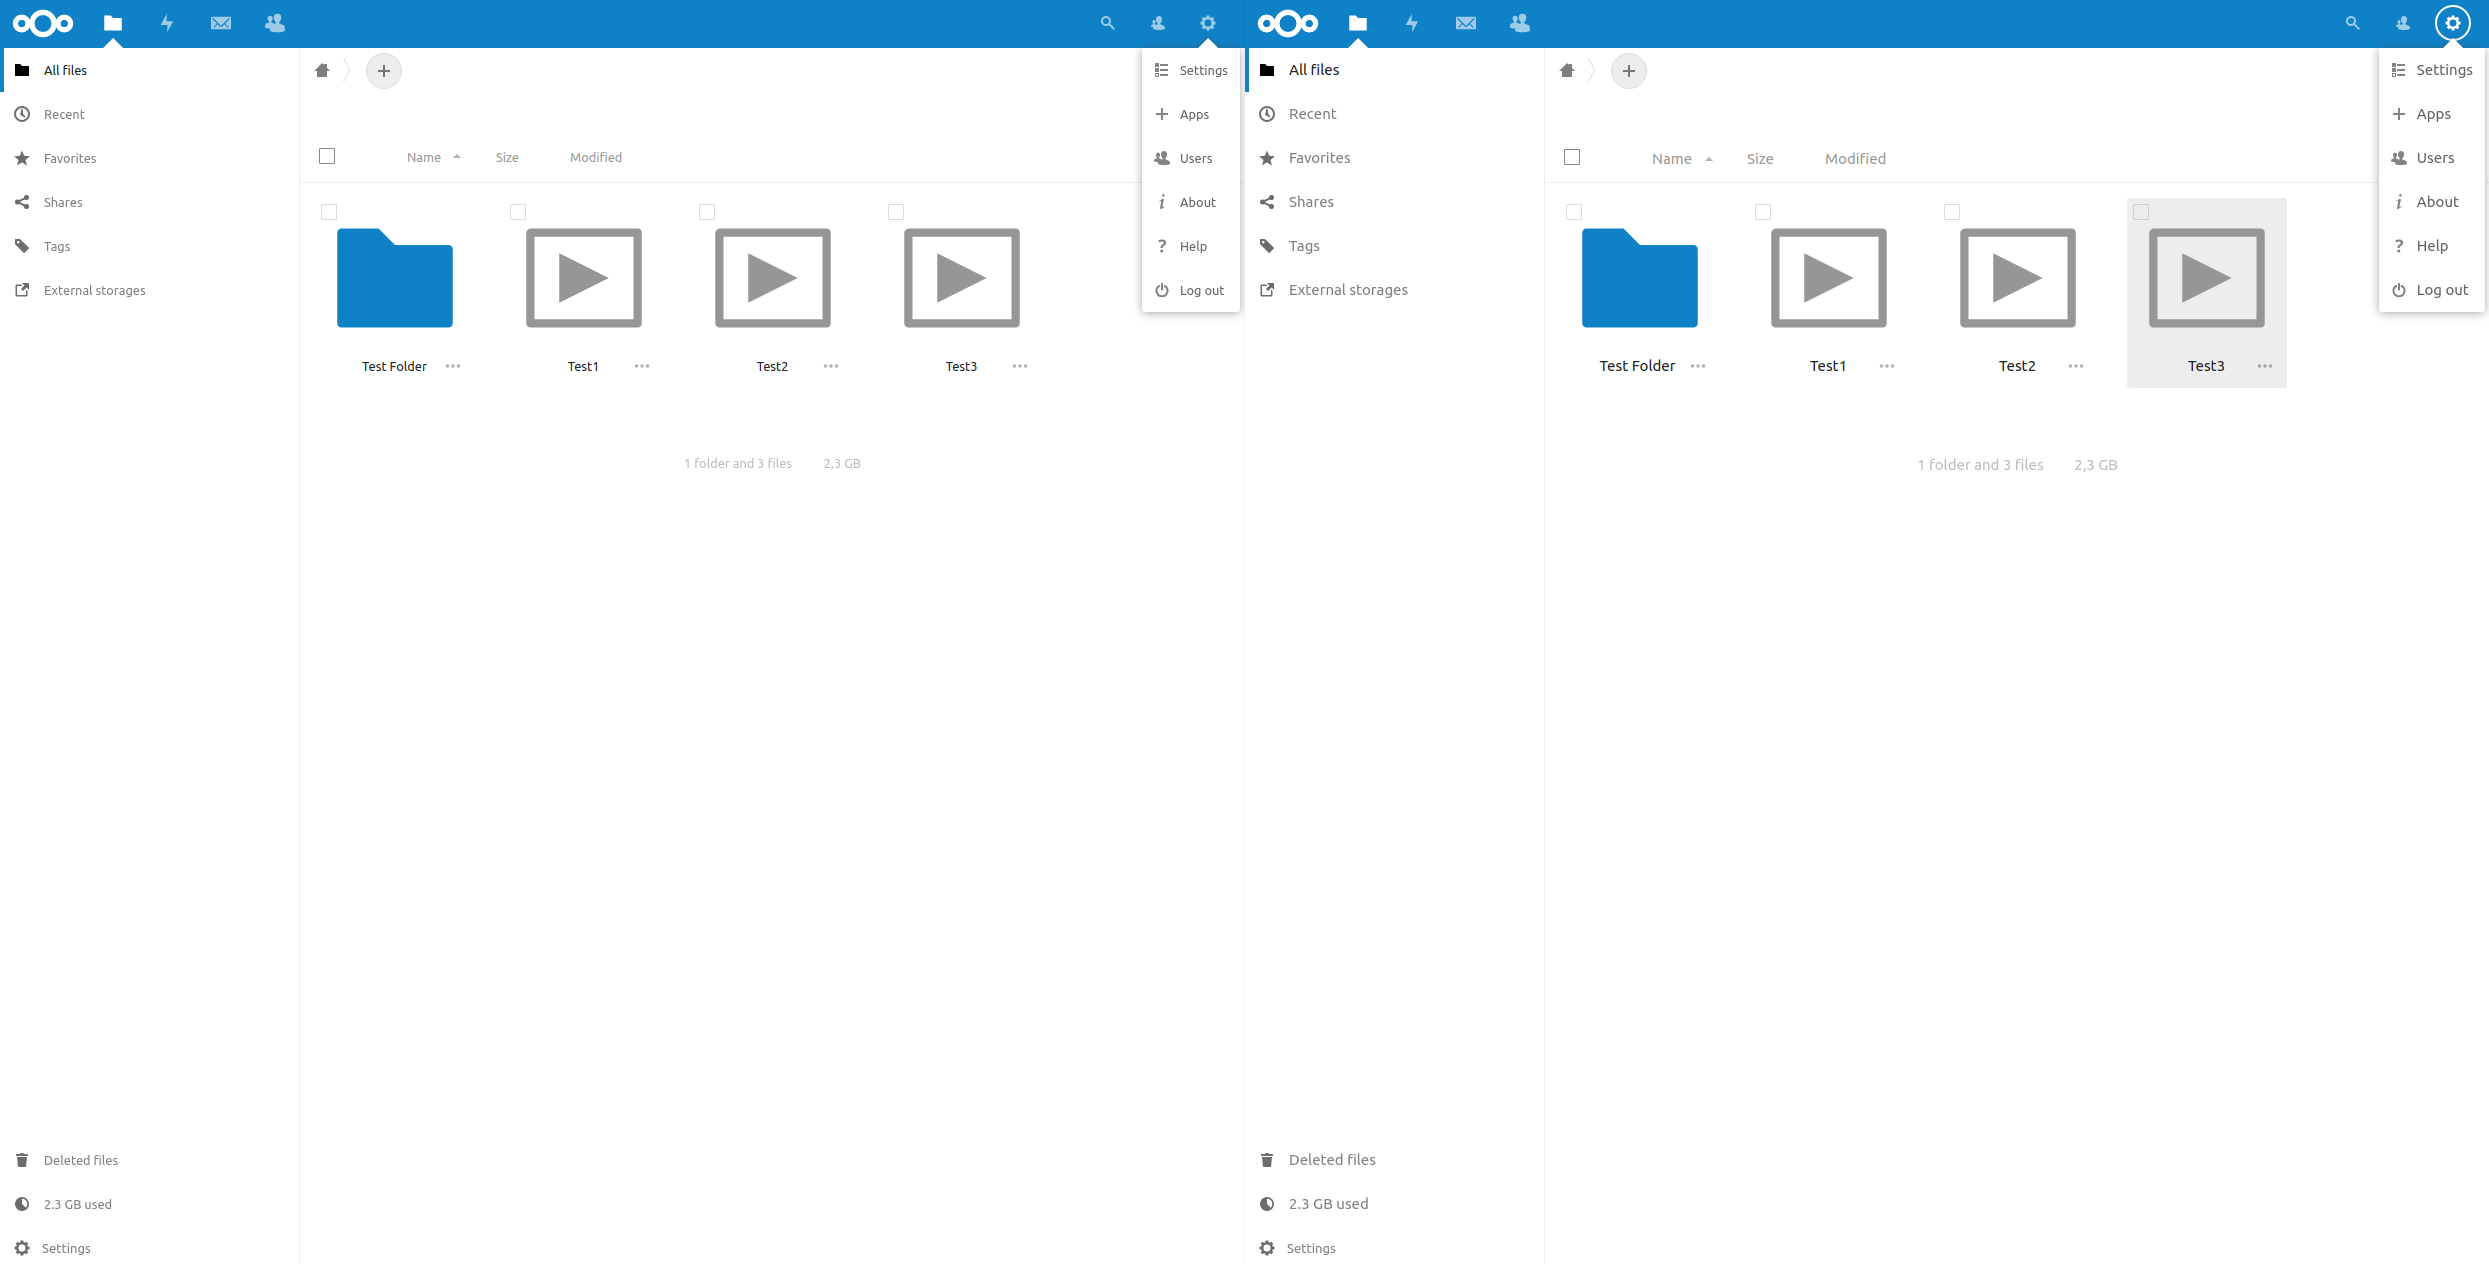Tick the checkbox on the Test2 file
The height and width of the screenshot is (1264, 2489).
707,212
